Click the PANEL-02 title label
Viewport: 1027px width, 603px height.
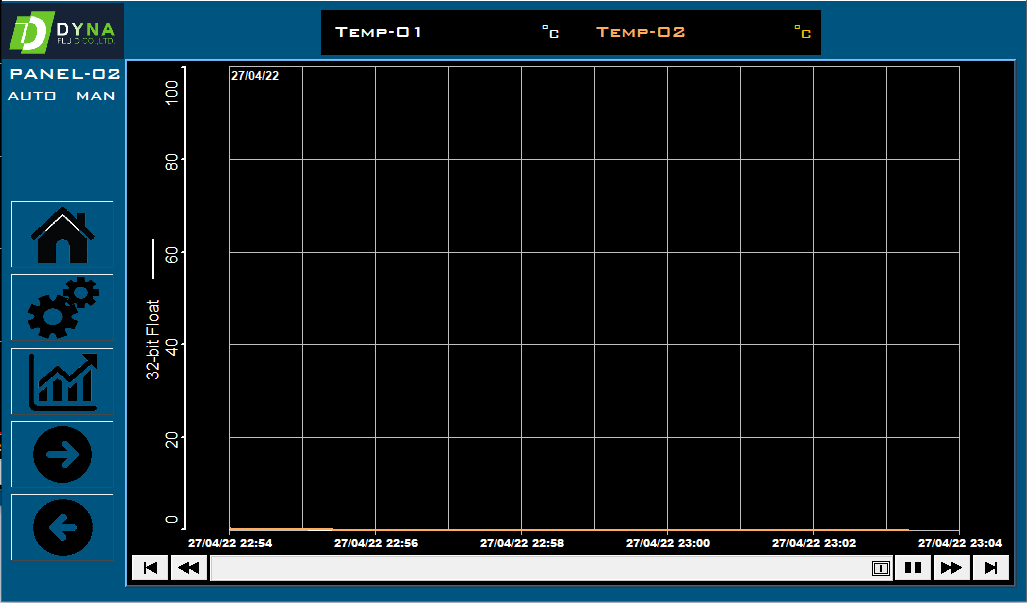point(65,74)
